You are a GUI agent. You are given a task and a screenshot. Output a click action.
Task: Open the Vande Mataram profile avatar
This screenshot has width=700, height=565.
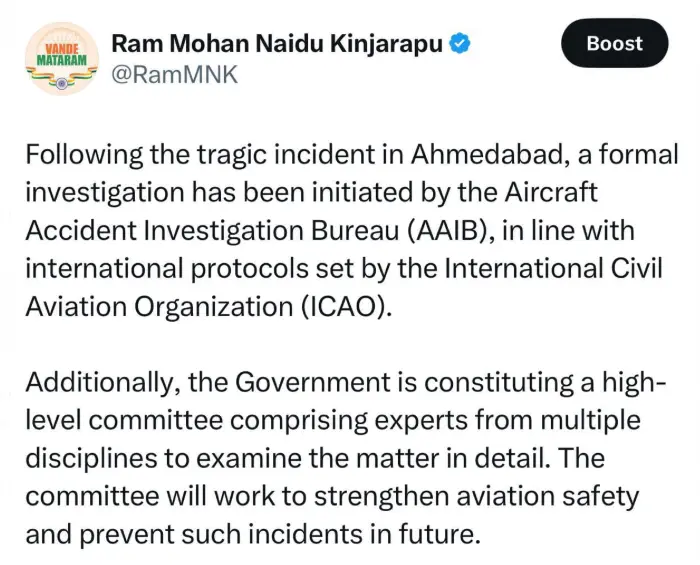click(62, 58)
